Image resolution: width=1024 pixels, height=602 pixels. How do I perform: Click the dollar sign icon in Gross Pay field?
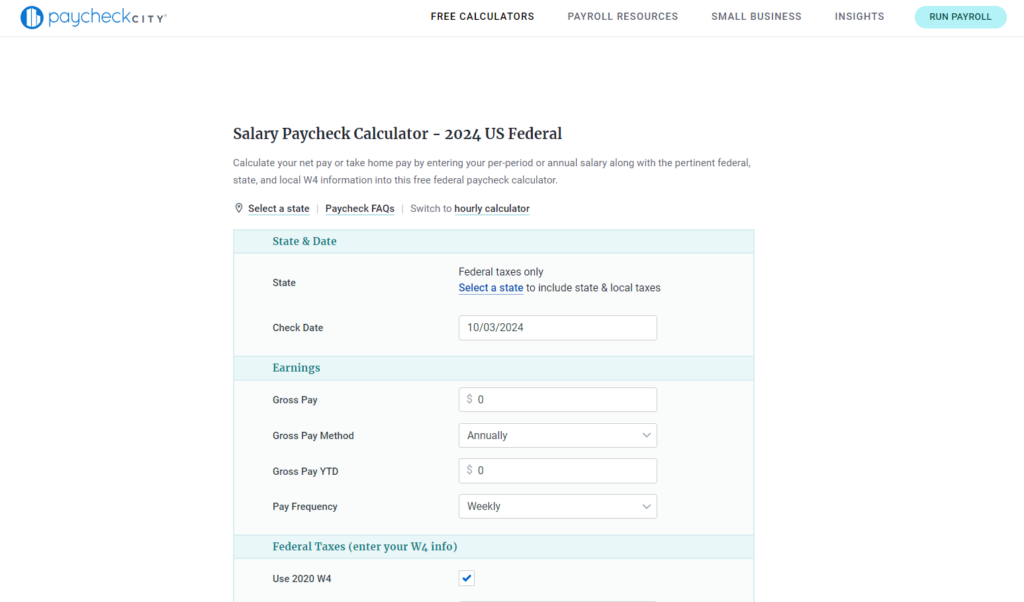pos(467,399)
